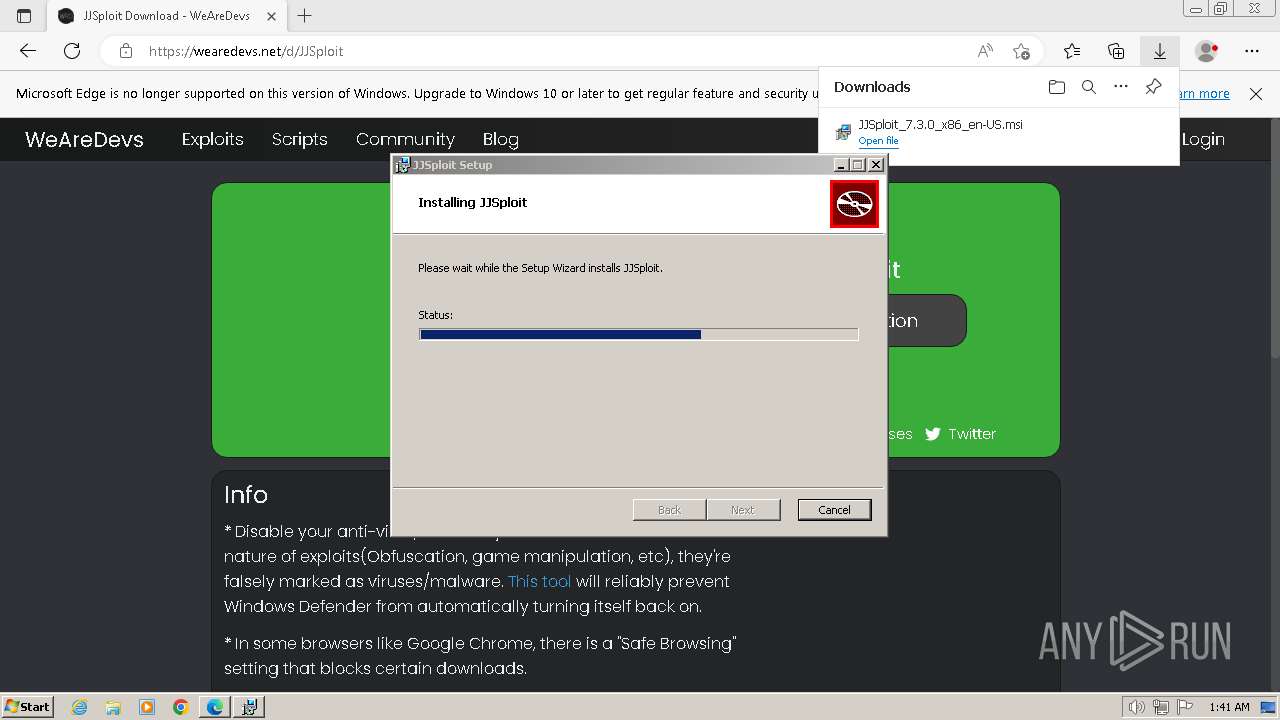Open a new browser tab
The width and height of the screenshot is (1280, 720).
coord(305,15)
